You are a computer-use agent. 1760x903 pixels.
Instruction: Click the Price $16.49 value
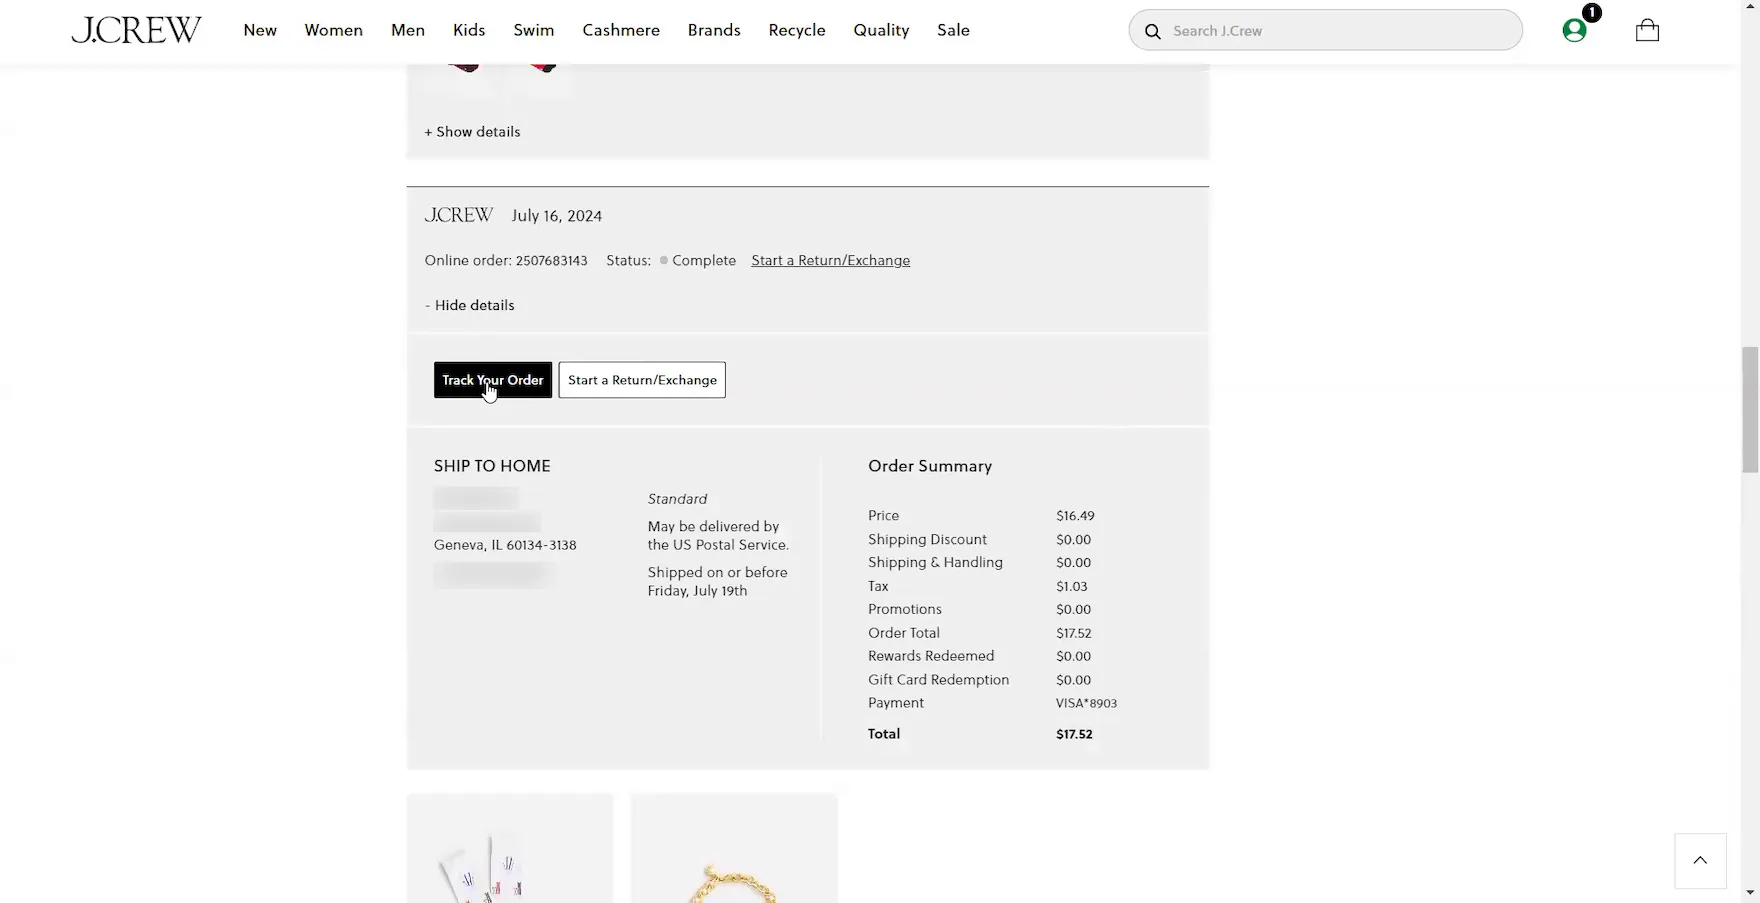tap(1075, 516)
